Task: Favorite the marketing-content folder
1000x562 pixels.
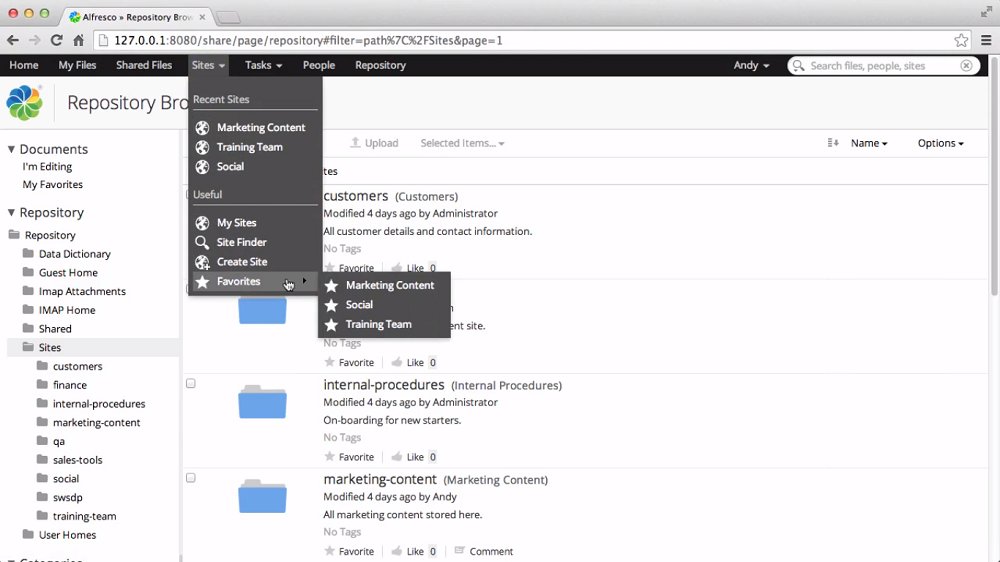Action: click(349, 551)
